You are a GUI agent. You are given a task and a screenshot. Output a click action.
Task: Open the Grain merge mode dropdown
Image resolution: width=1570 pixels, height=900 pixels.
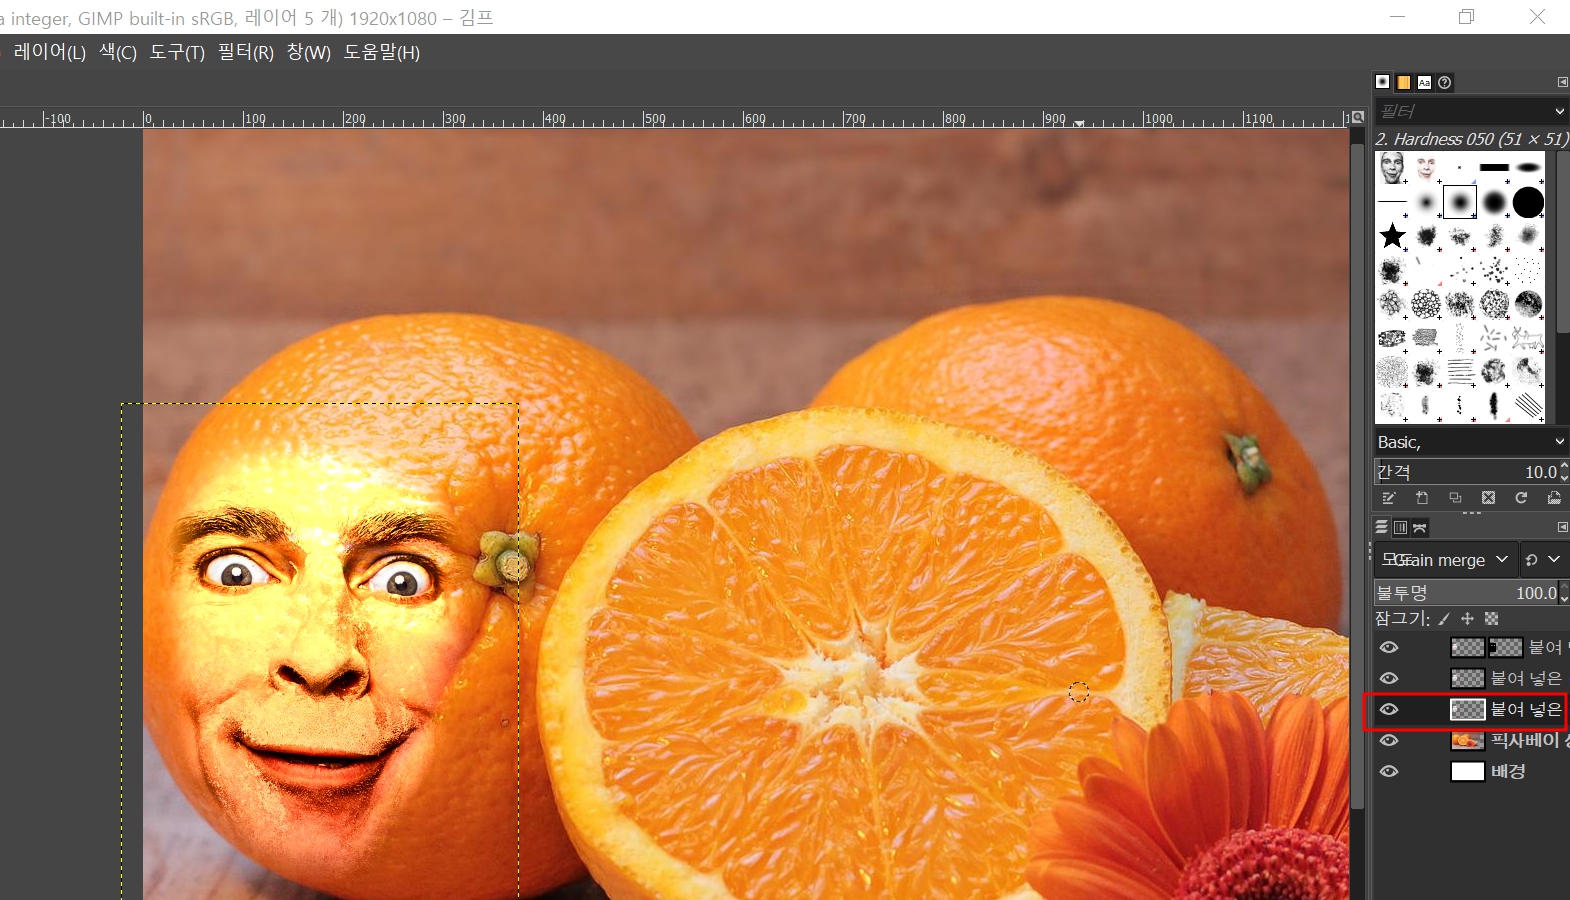(x=1445, y=560)
